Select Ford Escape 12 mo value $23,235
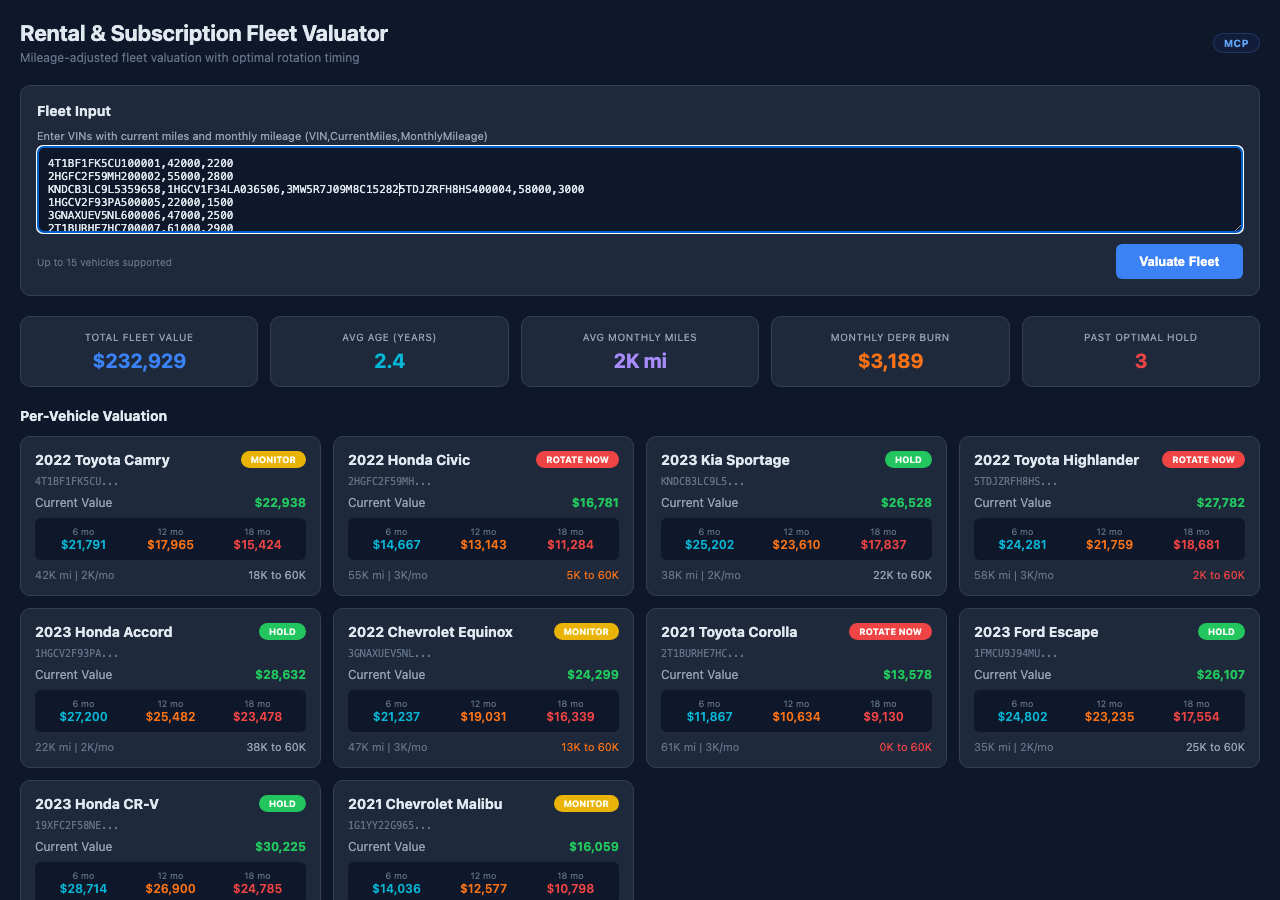The width and height of the screenshot is (1280, 900). (1109, 717)
